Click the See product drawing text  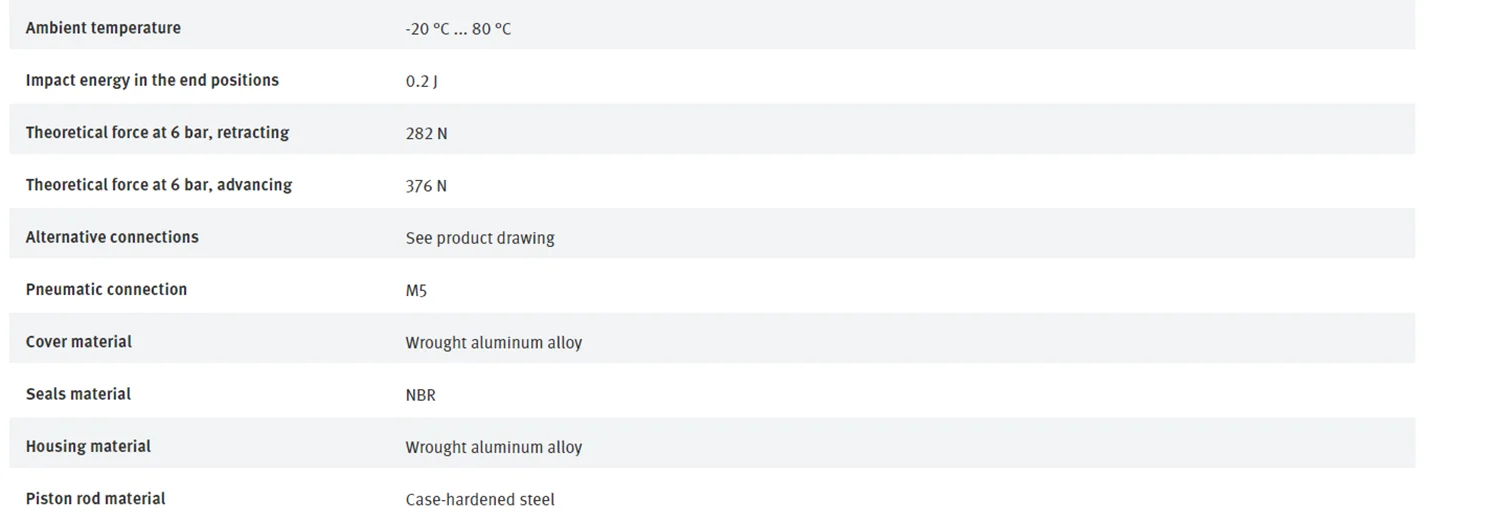(480, 238)
